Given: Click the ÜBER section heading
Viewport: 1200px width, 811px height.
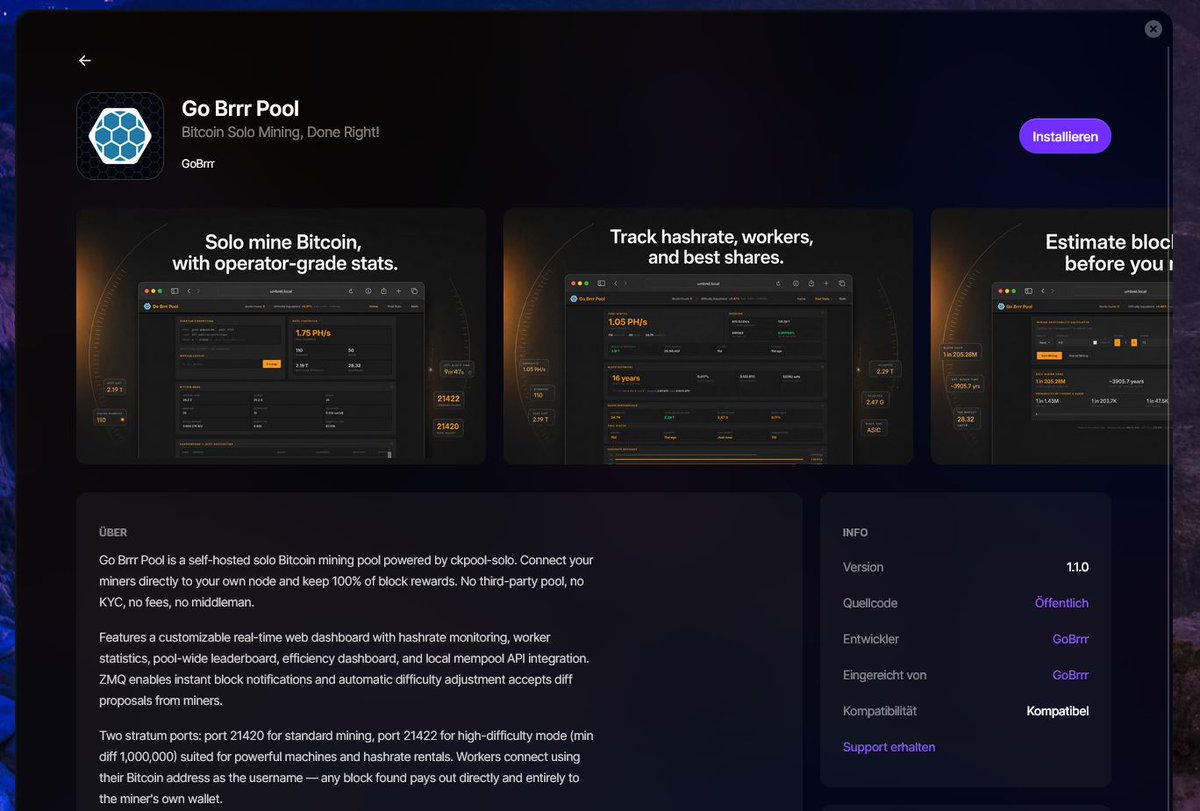Looking at the screenshot, I should pyautogui.click(x=113, y=533).
